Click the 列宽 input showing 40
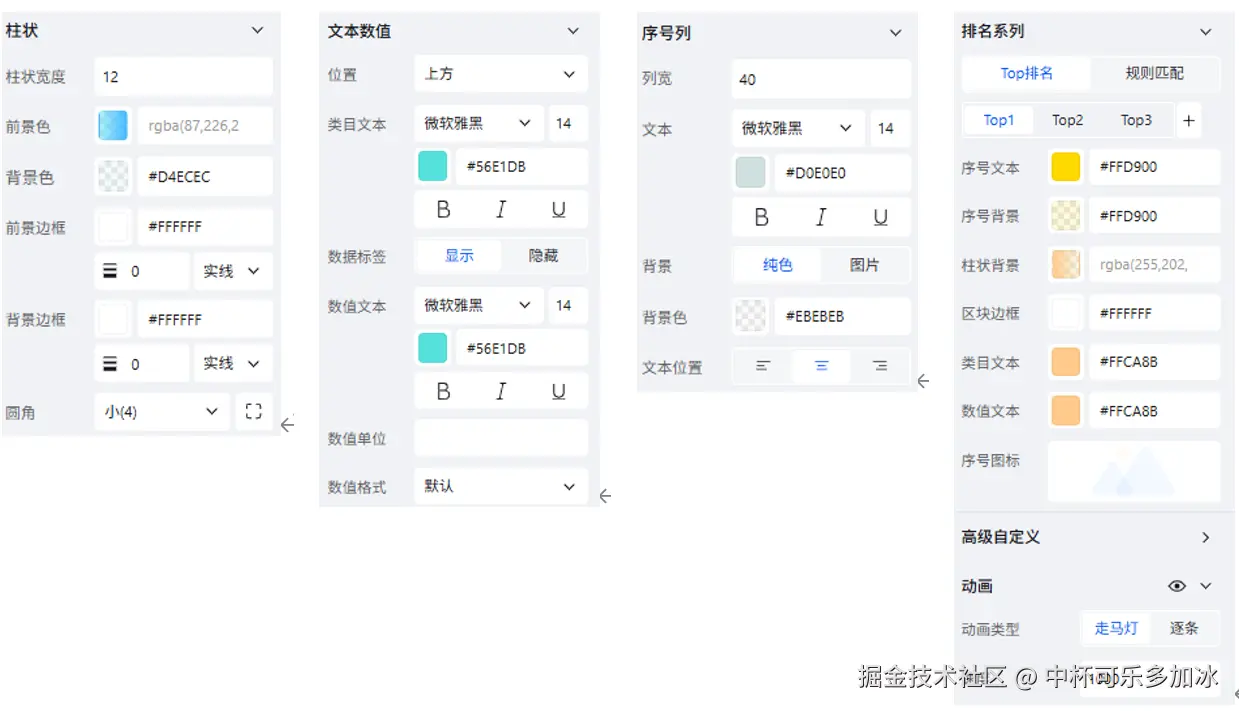 click(821, 79)
